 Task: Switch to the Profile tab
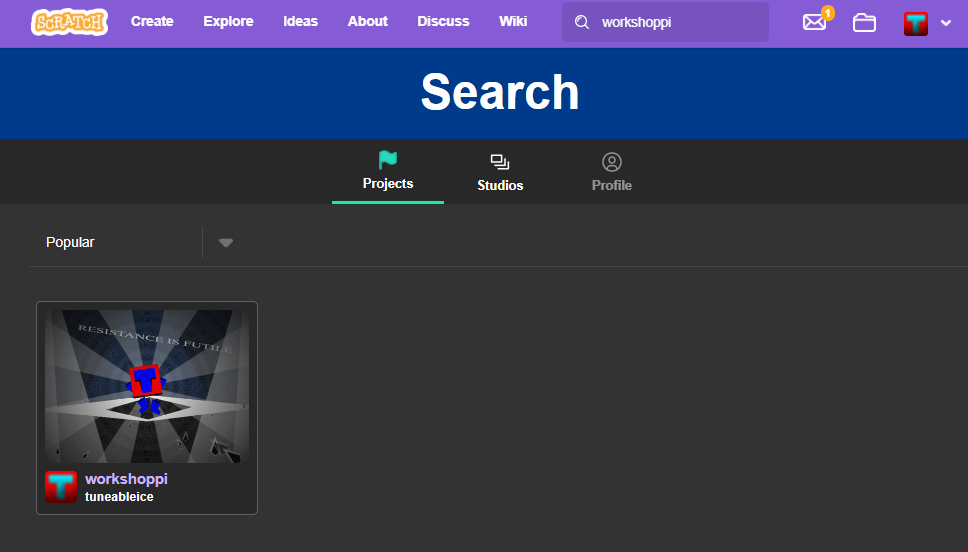612,172
